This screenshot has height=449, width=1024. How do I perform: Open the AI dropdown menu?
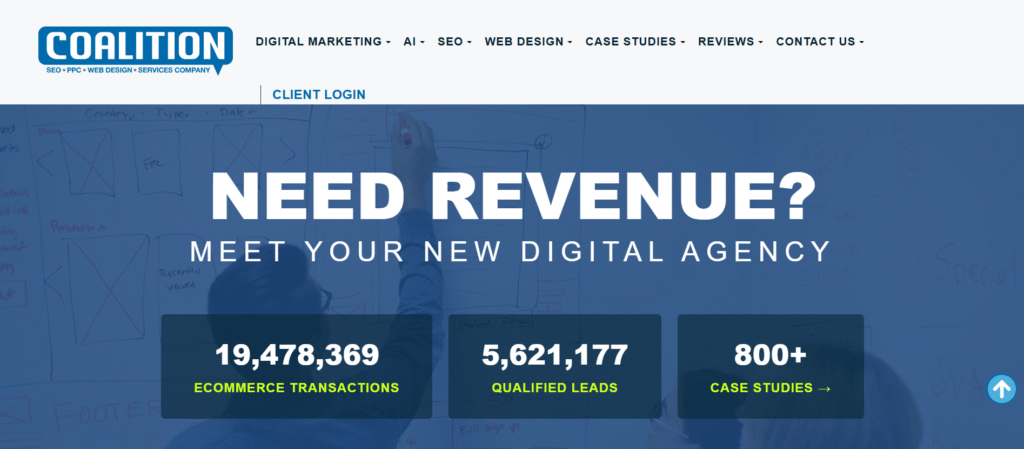click(414, 42)
